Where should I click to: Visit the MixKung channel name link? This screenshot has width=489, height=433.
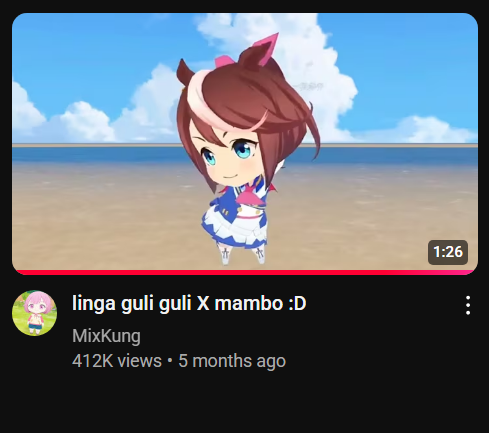pyautogui.click(x=106, y=336)
